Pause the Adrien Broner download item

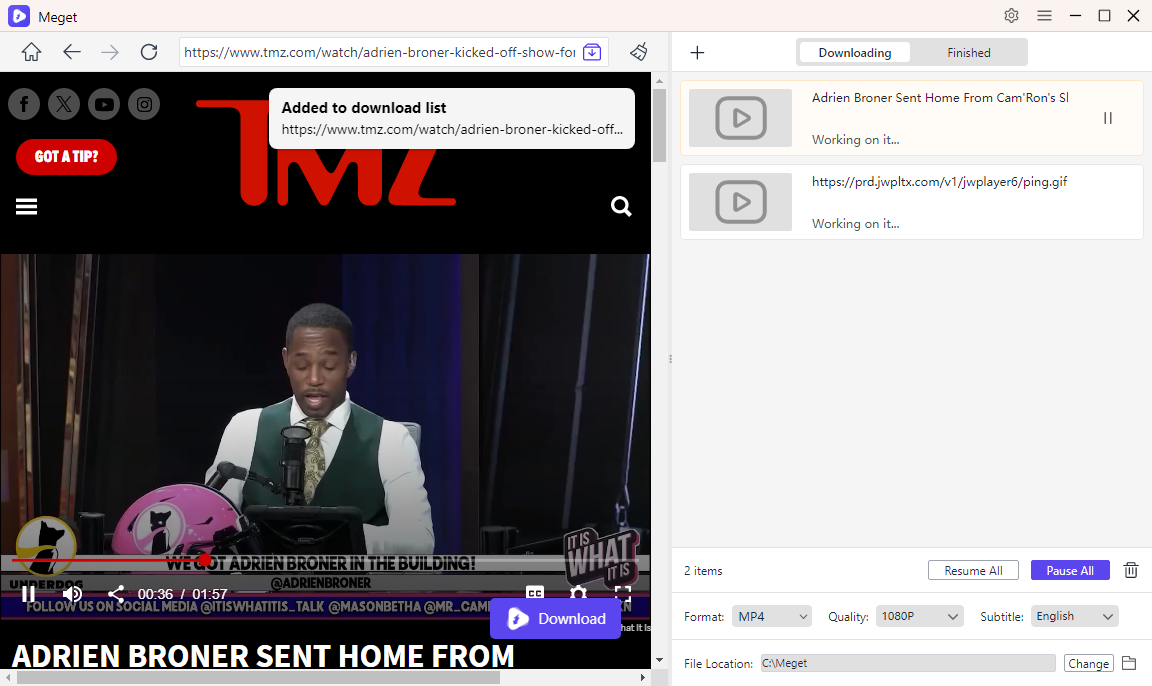pos(1108,118)
